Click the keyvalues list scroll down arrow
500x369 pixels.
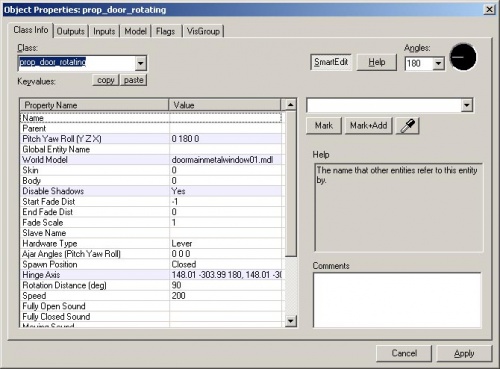click(x=291, y=321)
